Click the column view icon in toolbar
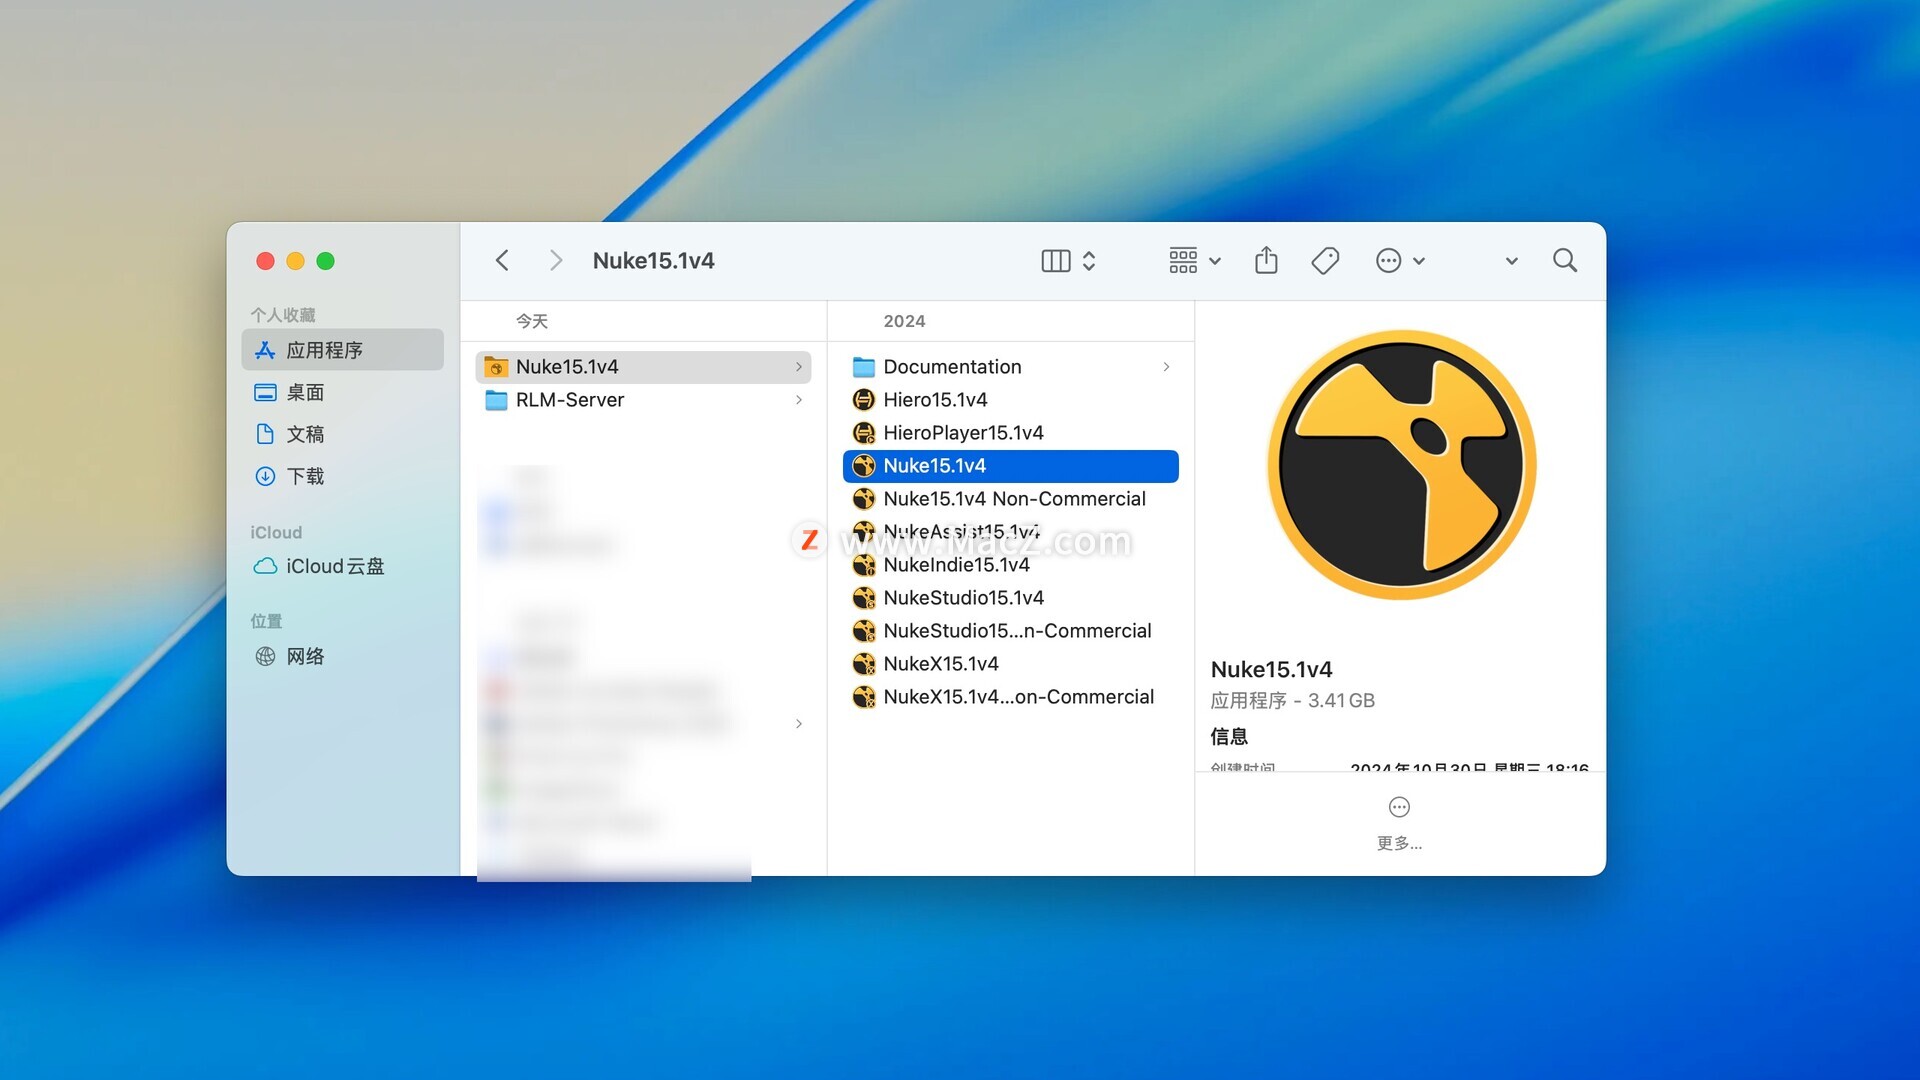This screenshot has width=1920, height=1080. pos(1055,261)
